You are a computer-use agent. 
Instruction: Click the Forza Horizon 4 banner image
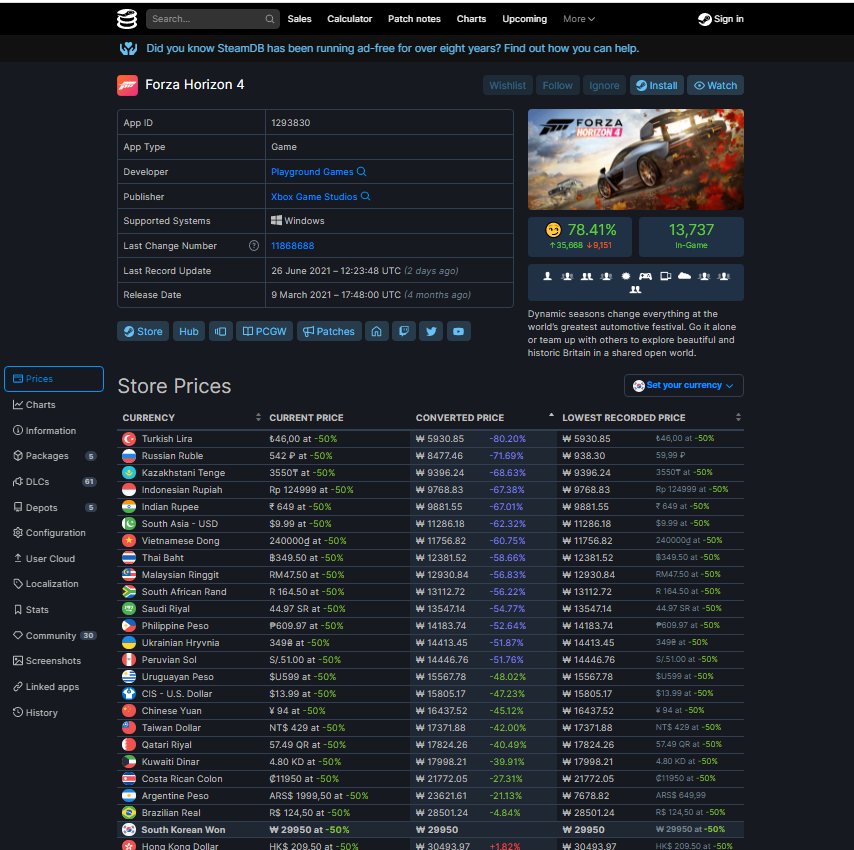636,160
